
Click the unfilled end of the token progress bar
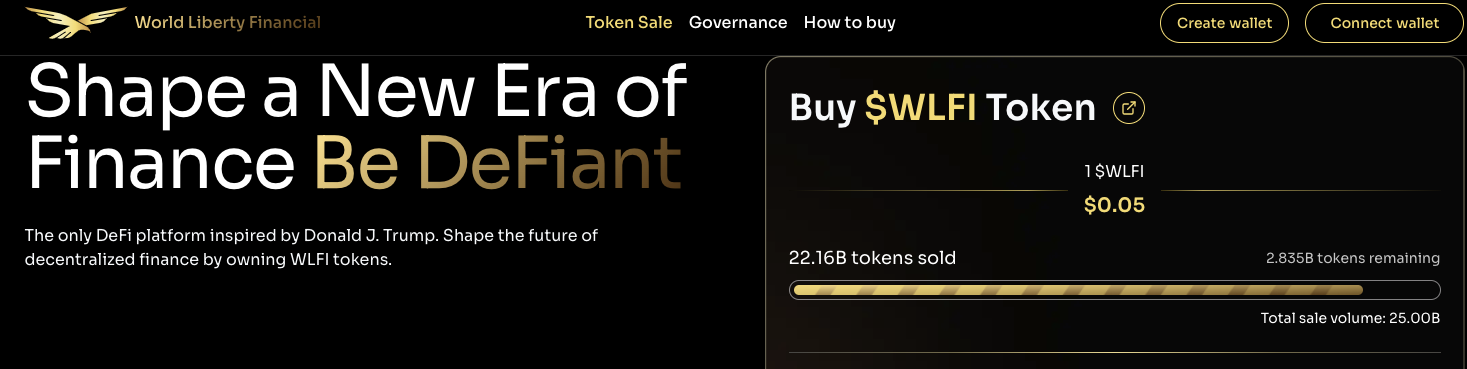click(x=1401, y=290)
